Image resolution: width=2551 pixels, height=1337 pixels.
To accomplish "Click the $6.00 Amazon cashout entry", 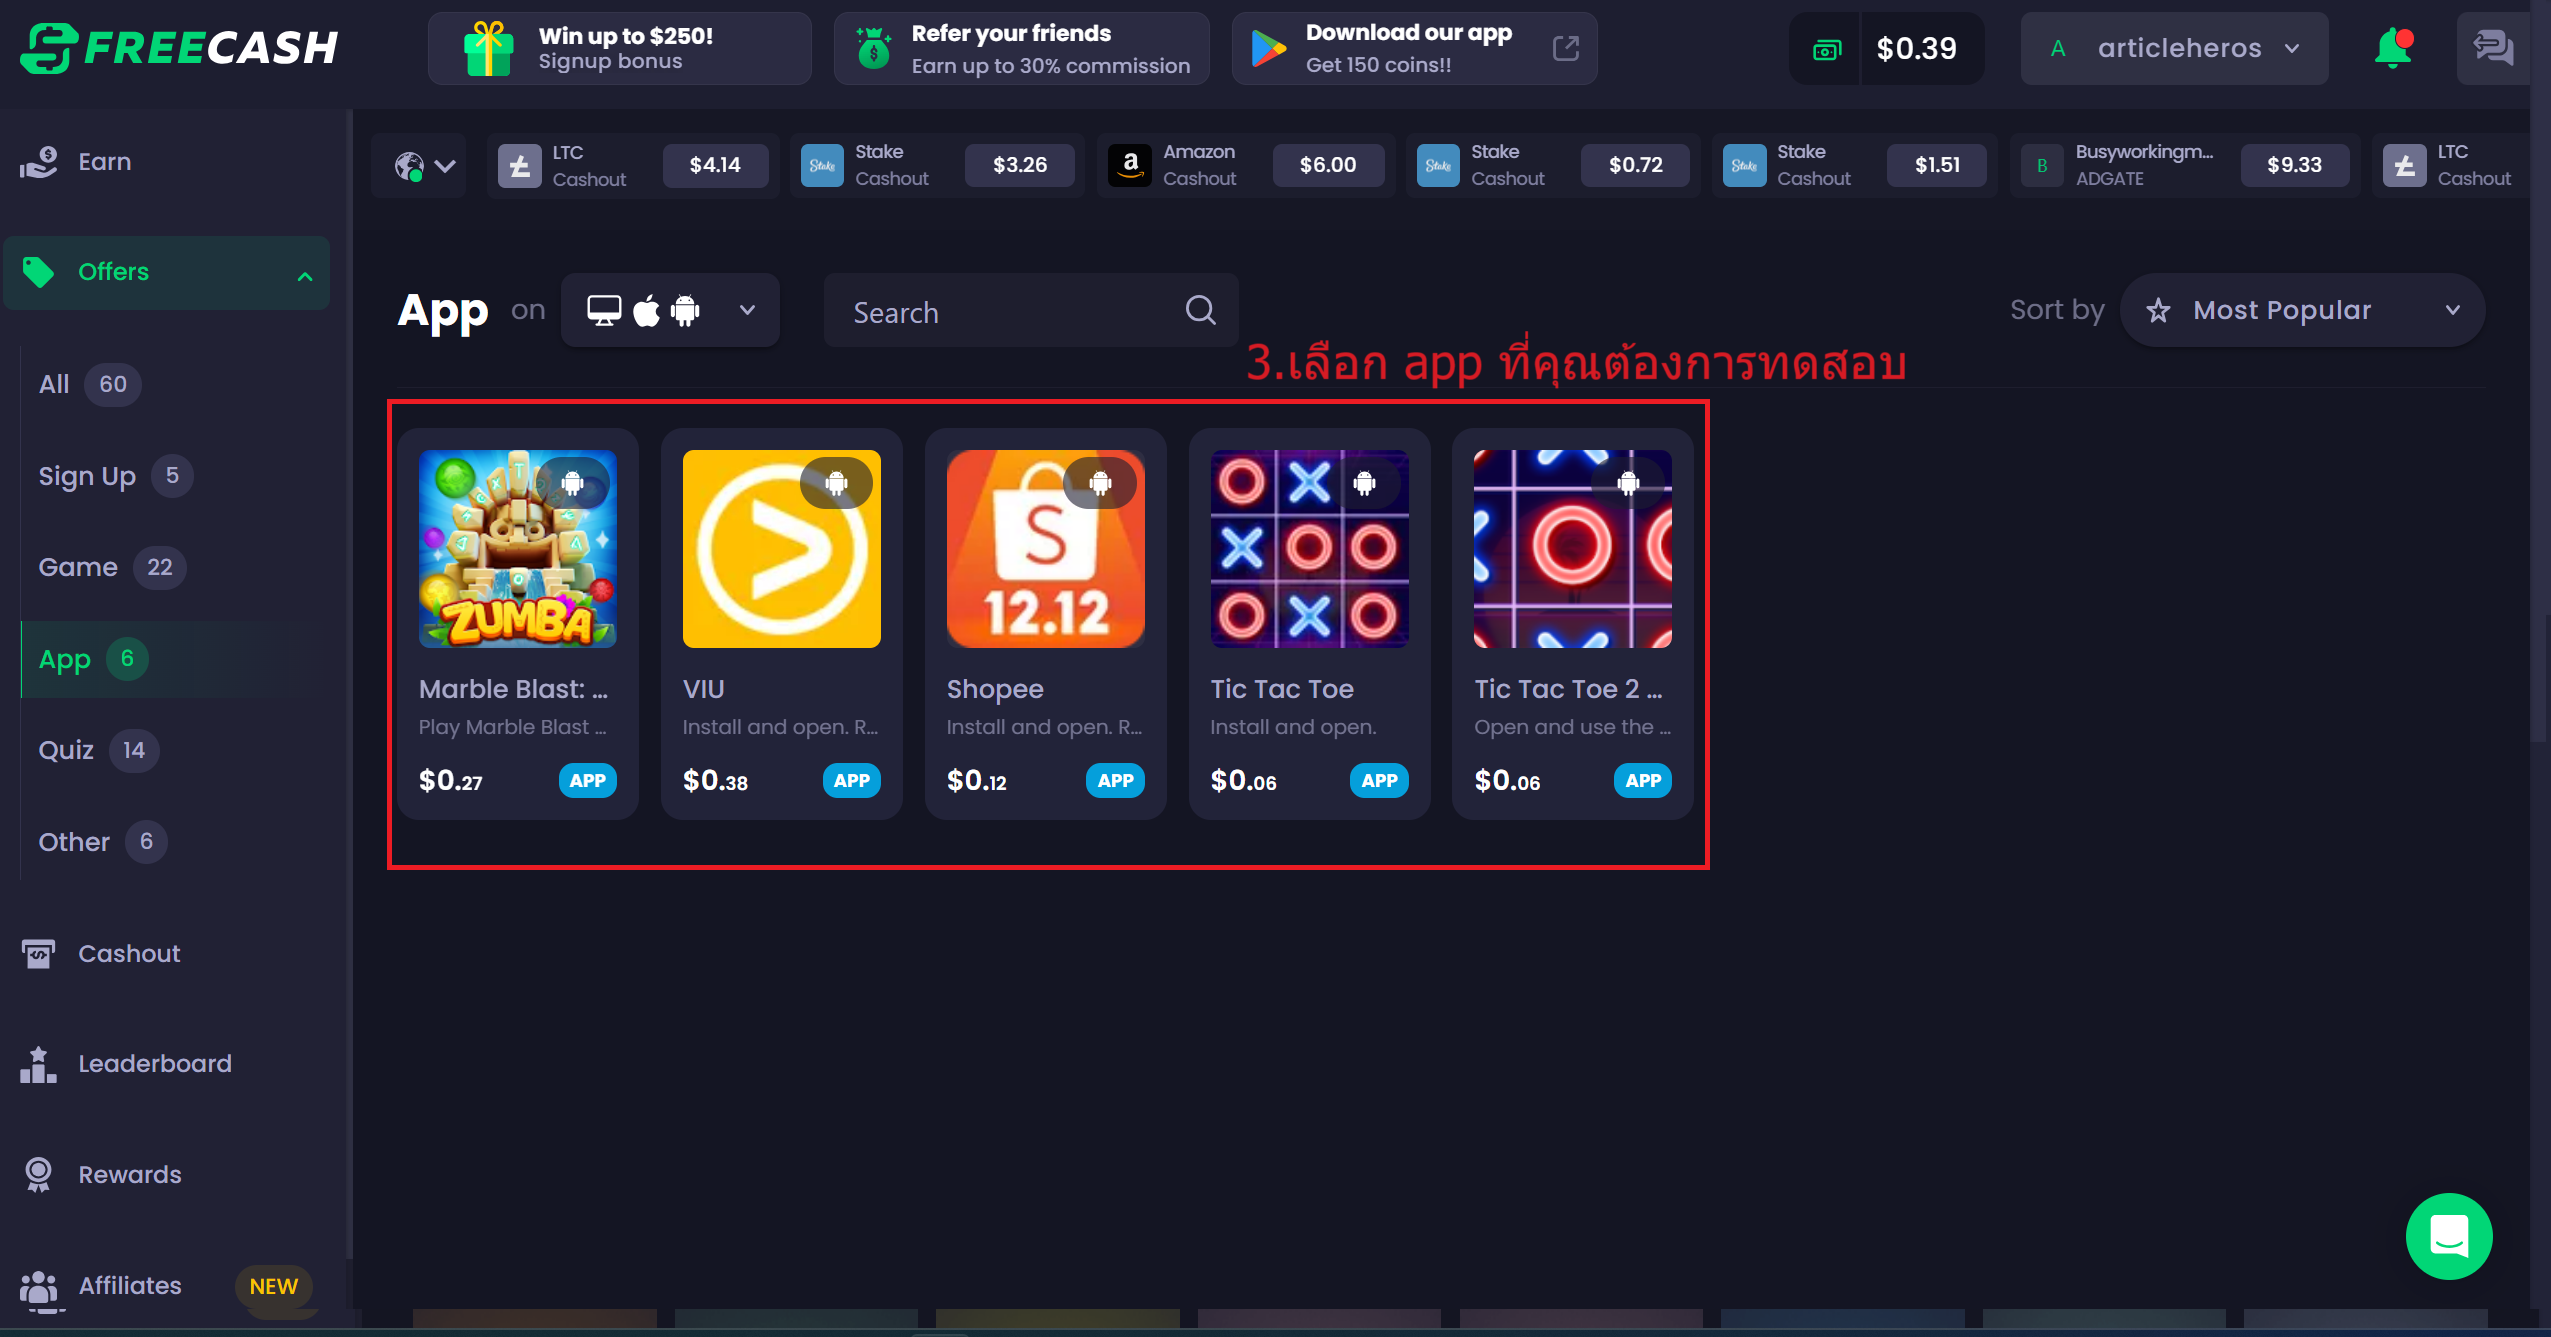I will [1244, 166].
